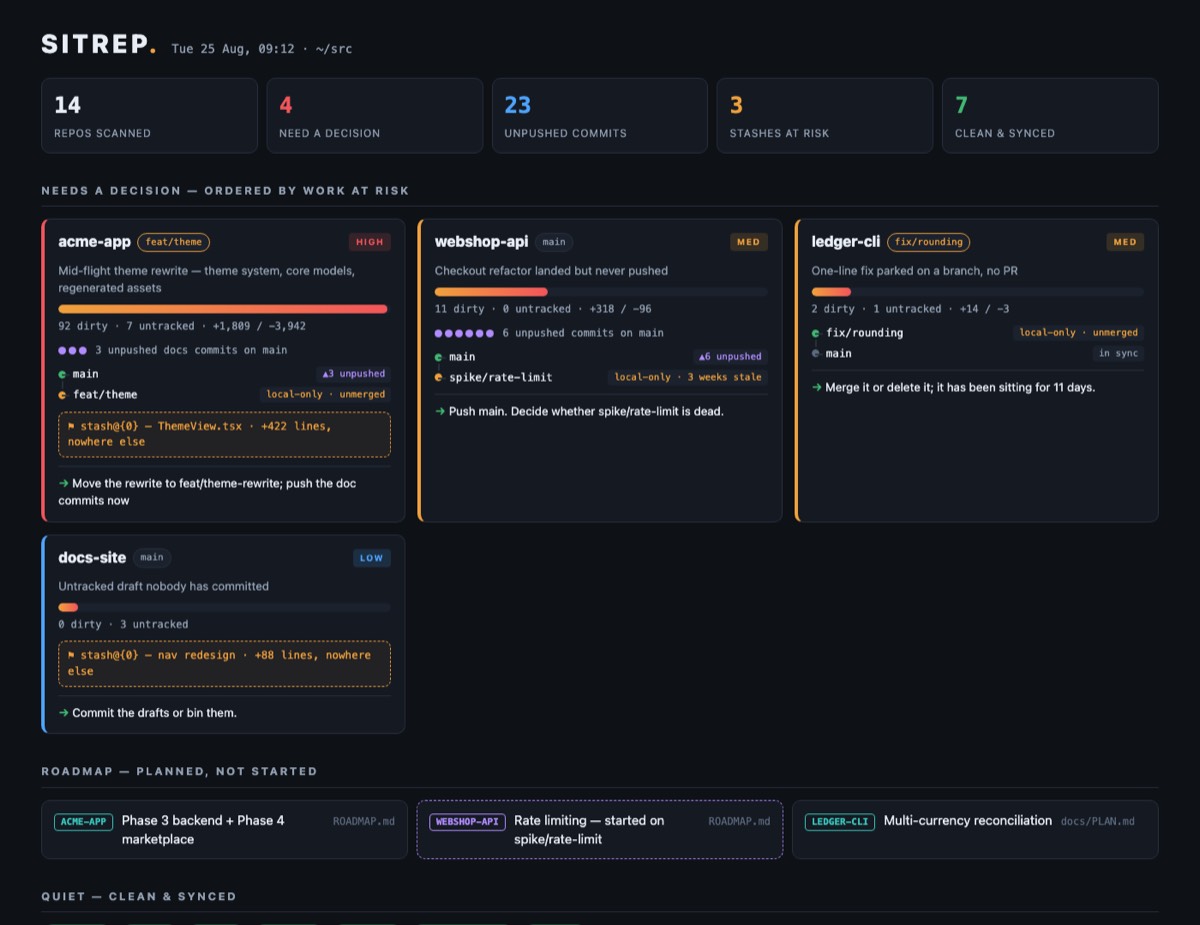Click 'Checkout refactor landed but never pushed'
Viewport: 1200px width, 925px height.
[551, 271]
